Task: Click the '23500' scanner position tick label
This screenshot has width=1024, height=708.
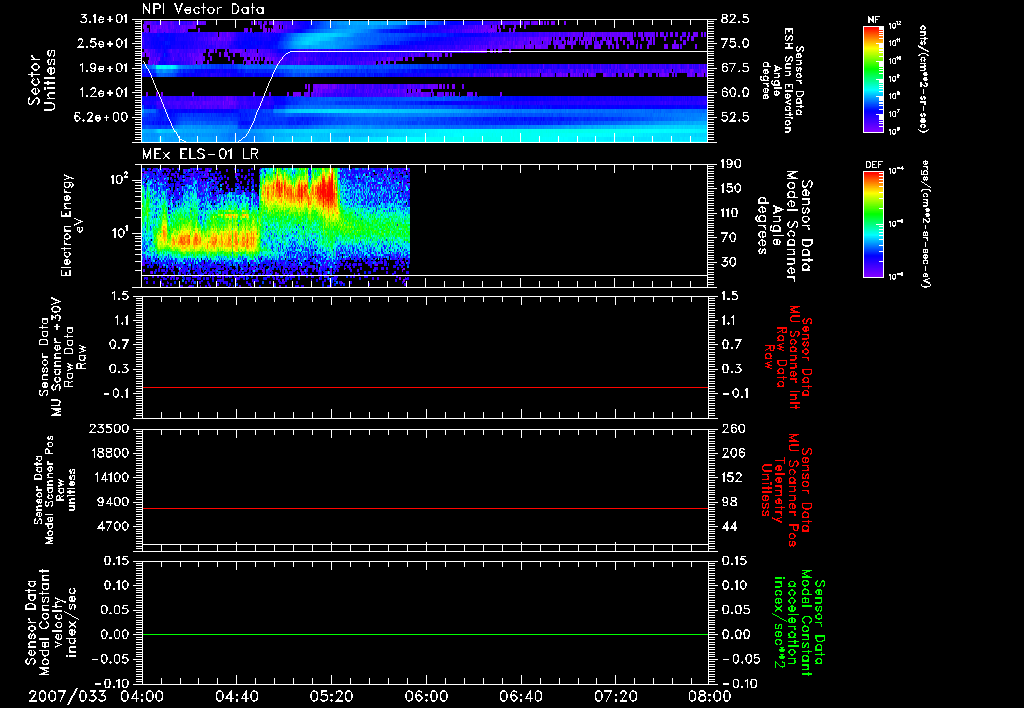Action: coord(110,428)
